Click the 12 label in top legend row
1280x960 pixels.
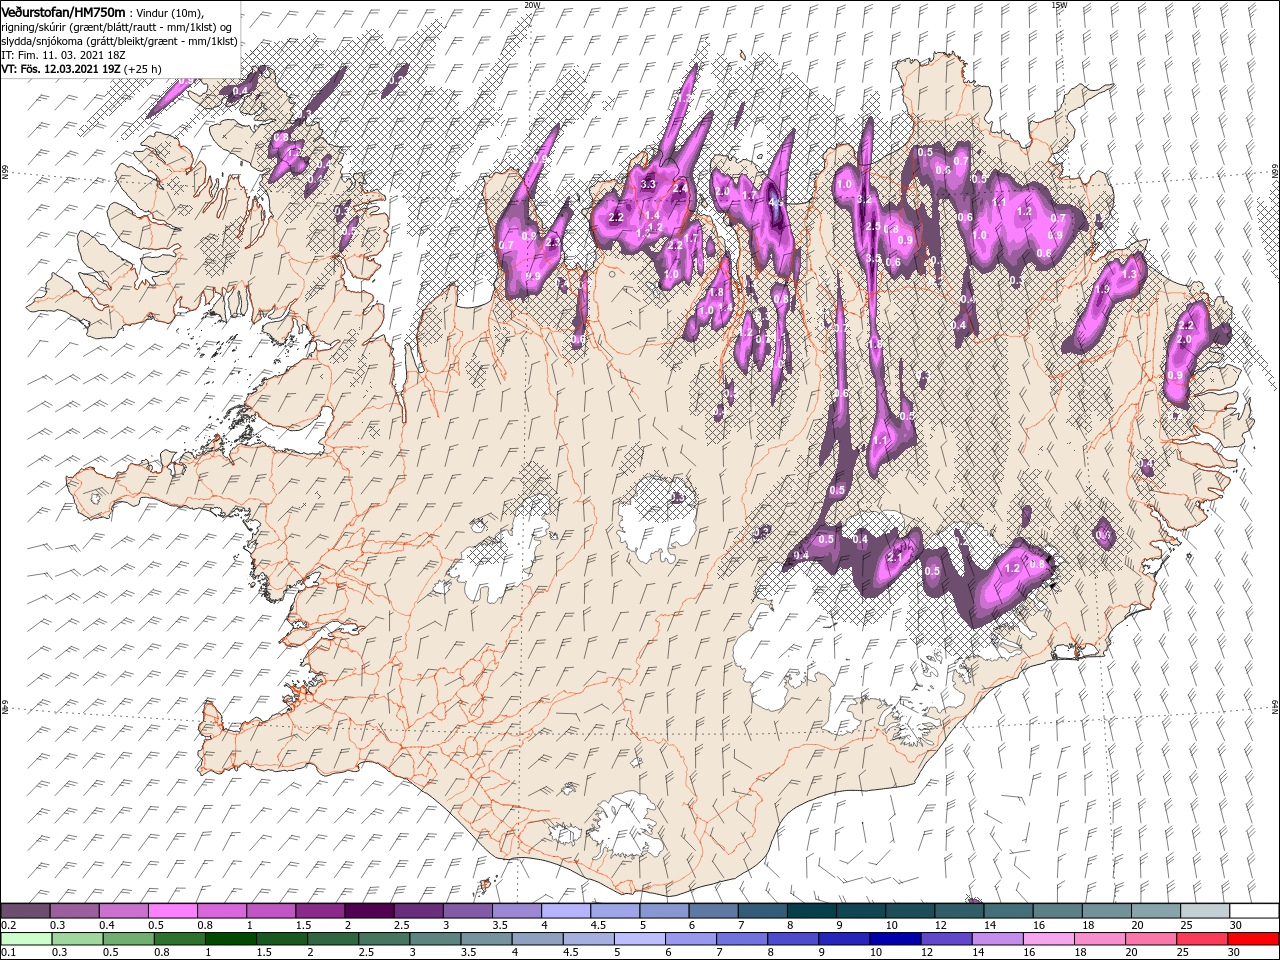pos(940,925)
